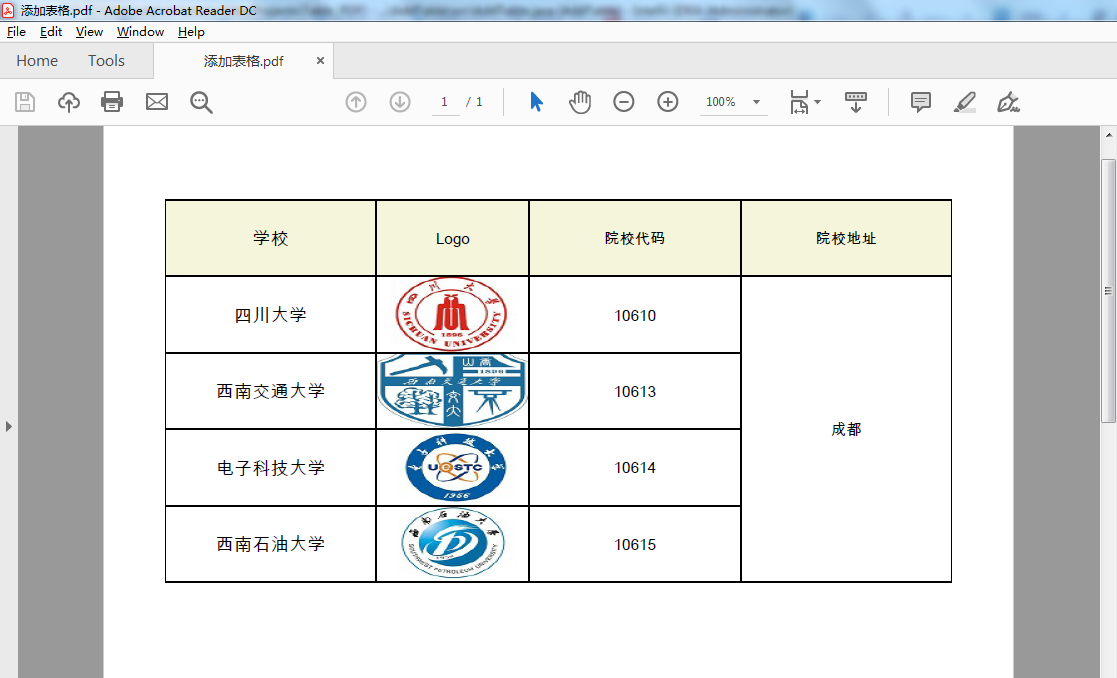
Task: Click the upload to cloud icon
Action: (x=68, y=102)
